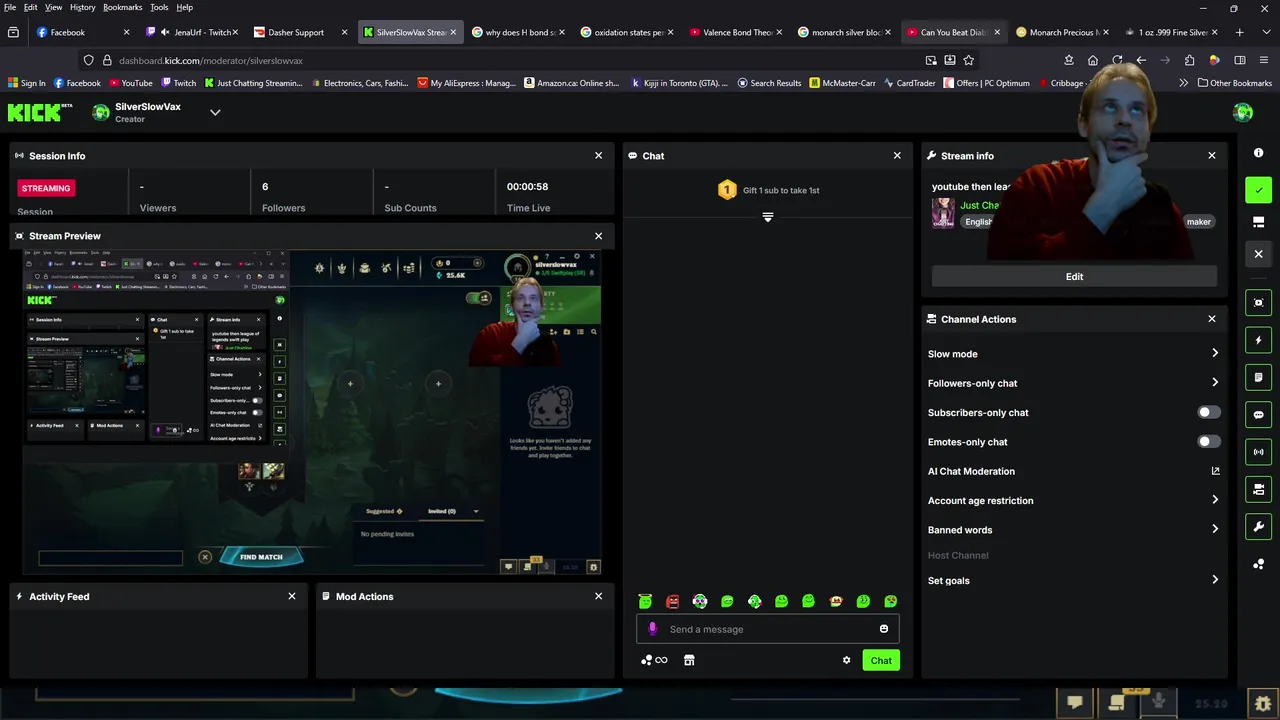Viewport: 1280px width, 720px height.
Task: Click the profile avatar at top right
Action: (1243, 112)
